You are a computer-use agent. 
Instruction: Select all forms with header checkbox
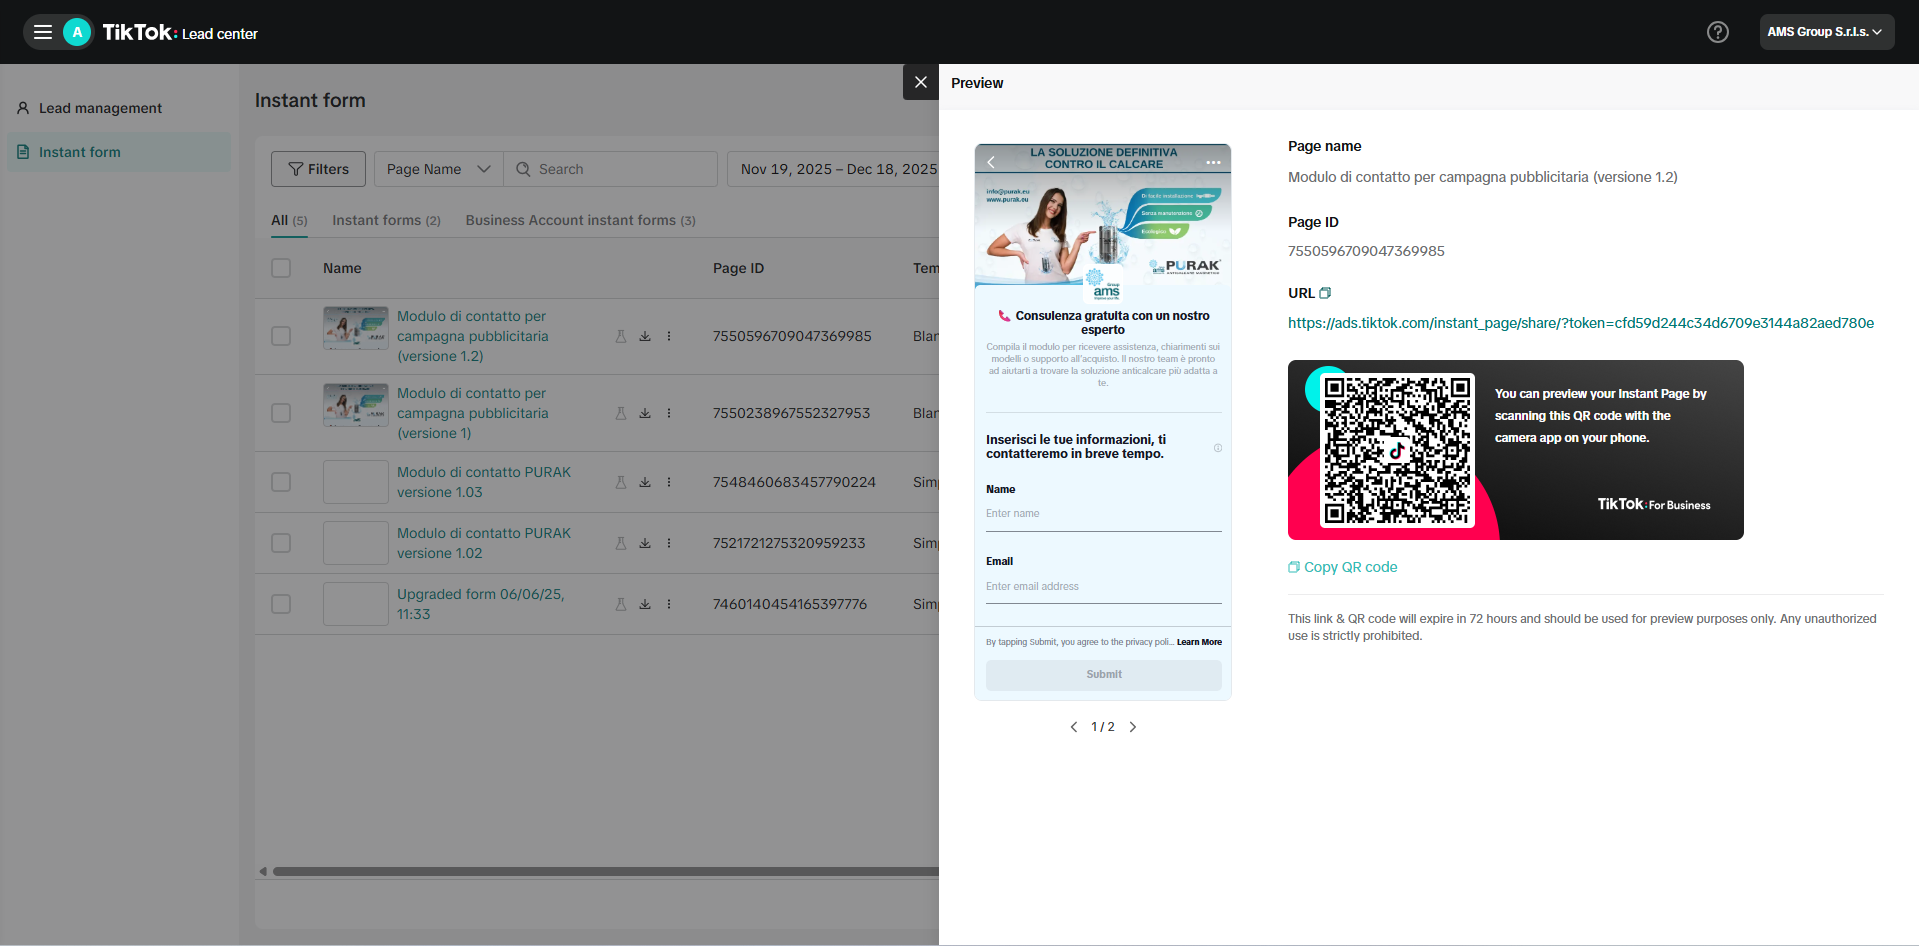(x=281, y=268)
